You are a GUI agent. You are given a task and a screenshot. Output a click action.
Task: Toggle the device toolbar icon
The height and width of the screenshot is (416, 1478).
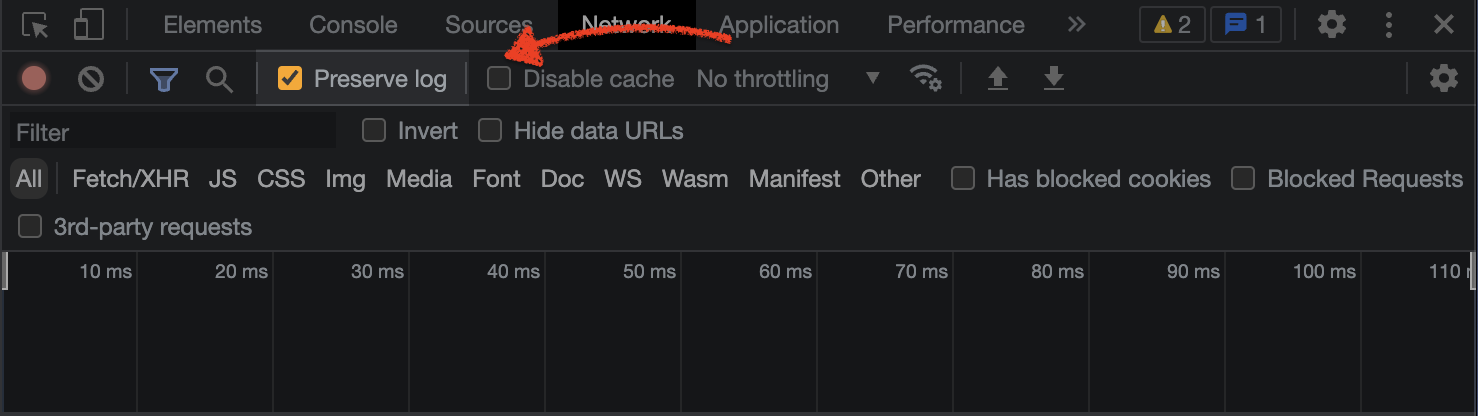click(89, 25)
